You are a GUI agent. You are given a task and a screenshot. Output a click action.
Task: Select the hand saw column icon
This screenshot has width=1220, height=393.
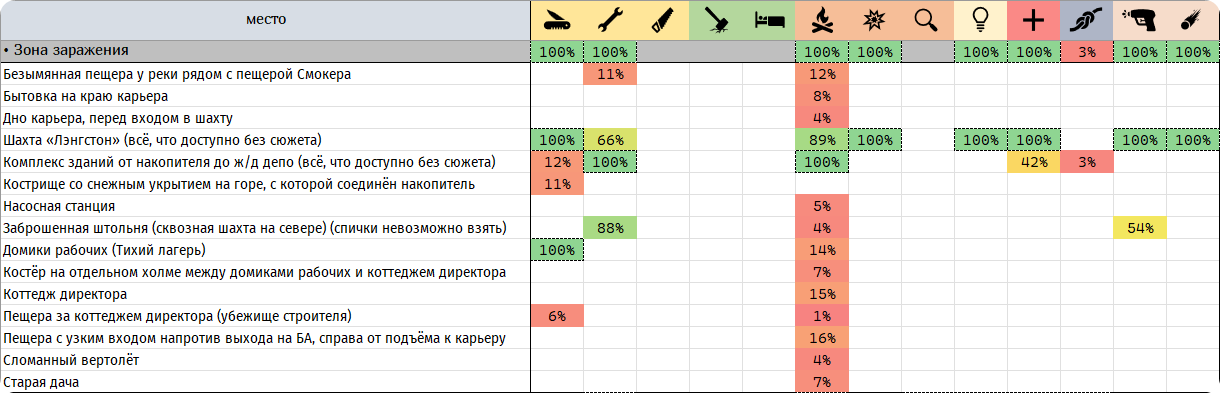[663, 20]
